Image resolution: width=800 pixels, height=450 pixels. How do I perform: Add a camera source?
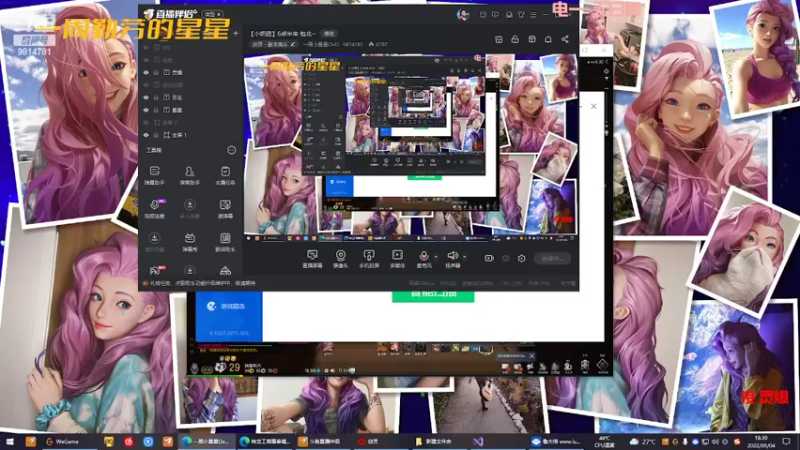340,258
